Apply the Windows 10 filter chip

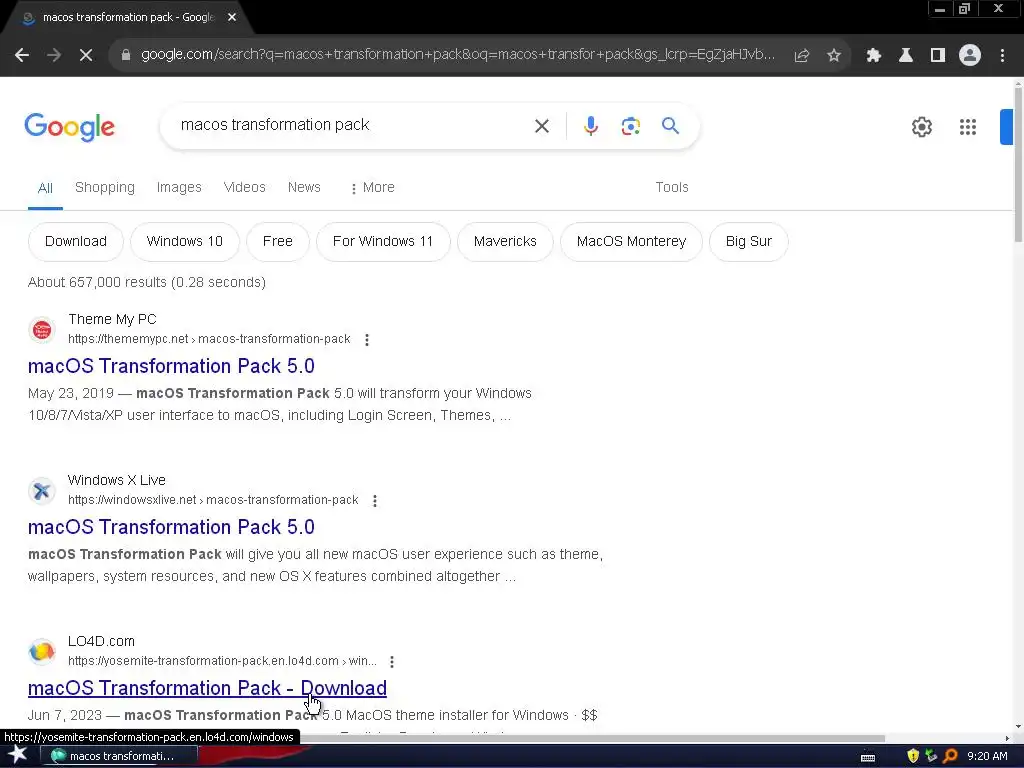[185, 242]
